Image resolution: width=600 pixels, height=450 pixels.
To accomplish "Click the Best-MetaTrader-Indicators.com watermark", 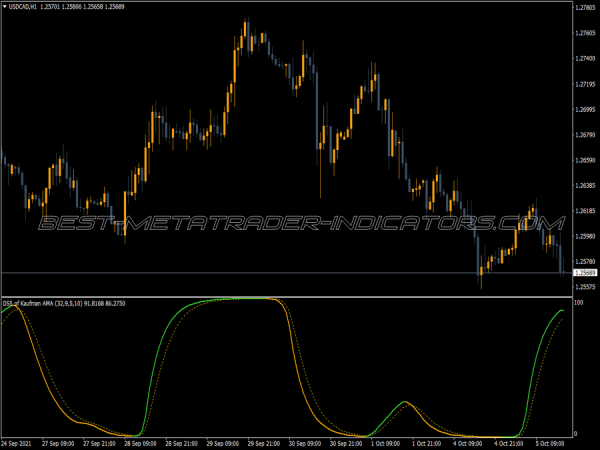I will 300,222.
